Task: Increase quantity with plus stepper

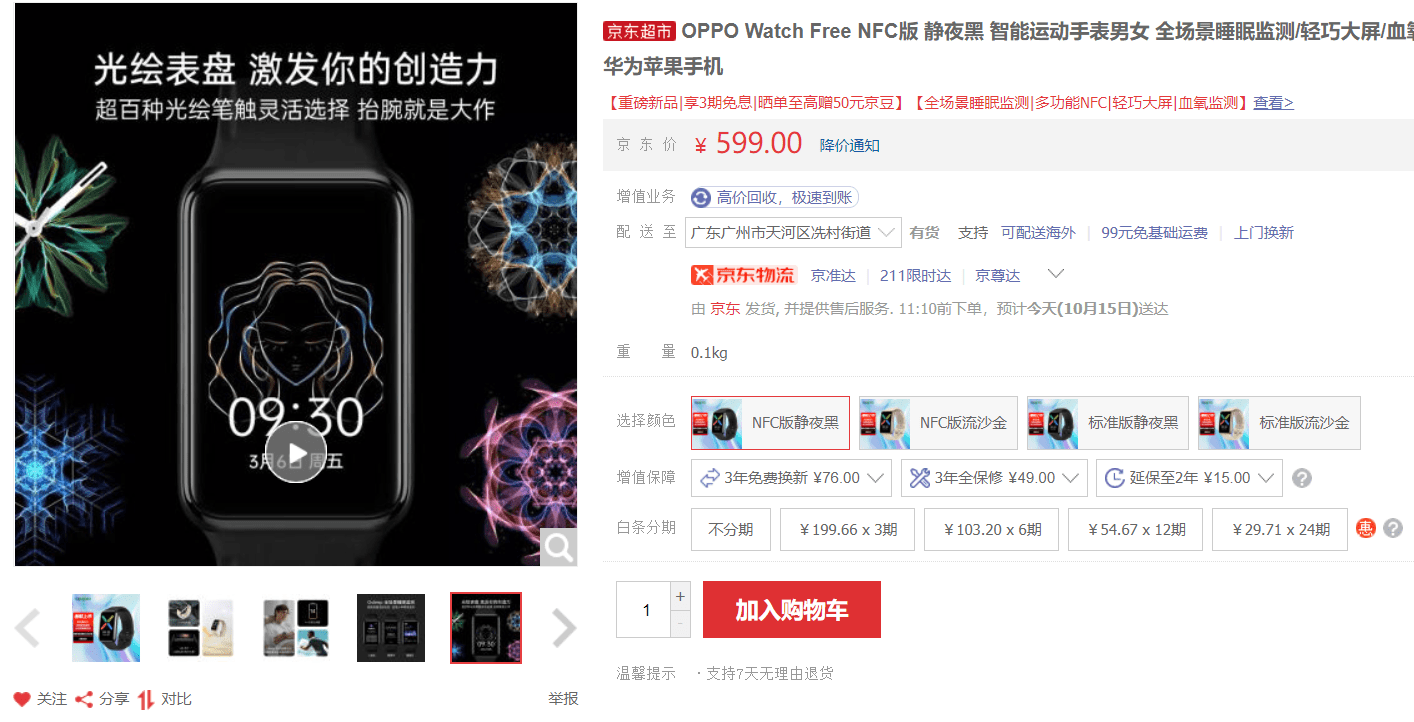Action: (680, 596)
